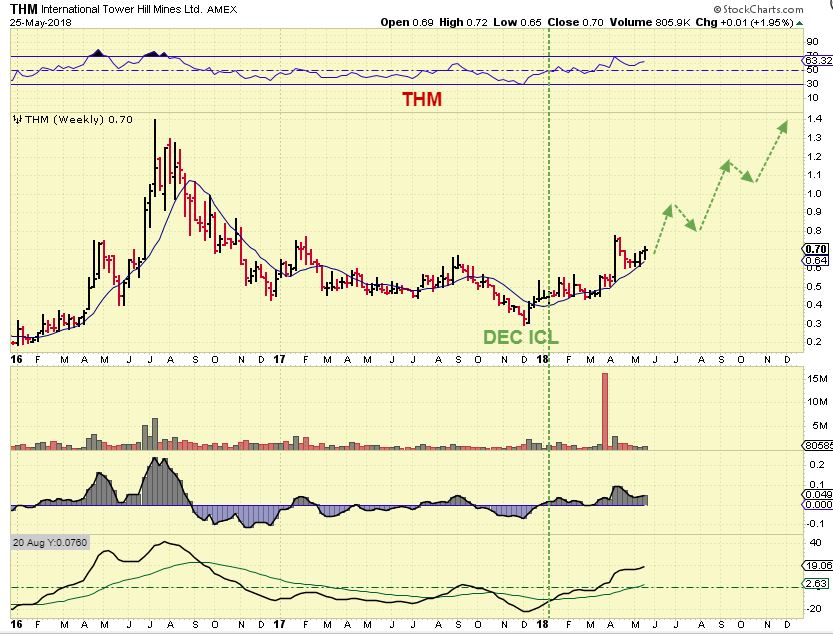Viewport: 833px width, 634px height.
Task: Click the copyright icon of StockCharts.com
Action: pyautogui.click(x=717, y=9)
